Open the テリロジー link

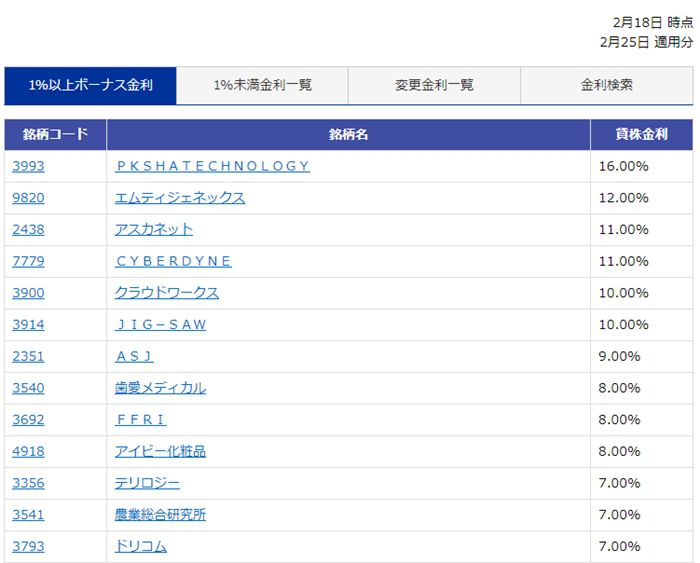[147, 484]
